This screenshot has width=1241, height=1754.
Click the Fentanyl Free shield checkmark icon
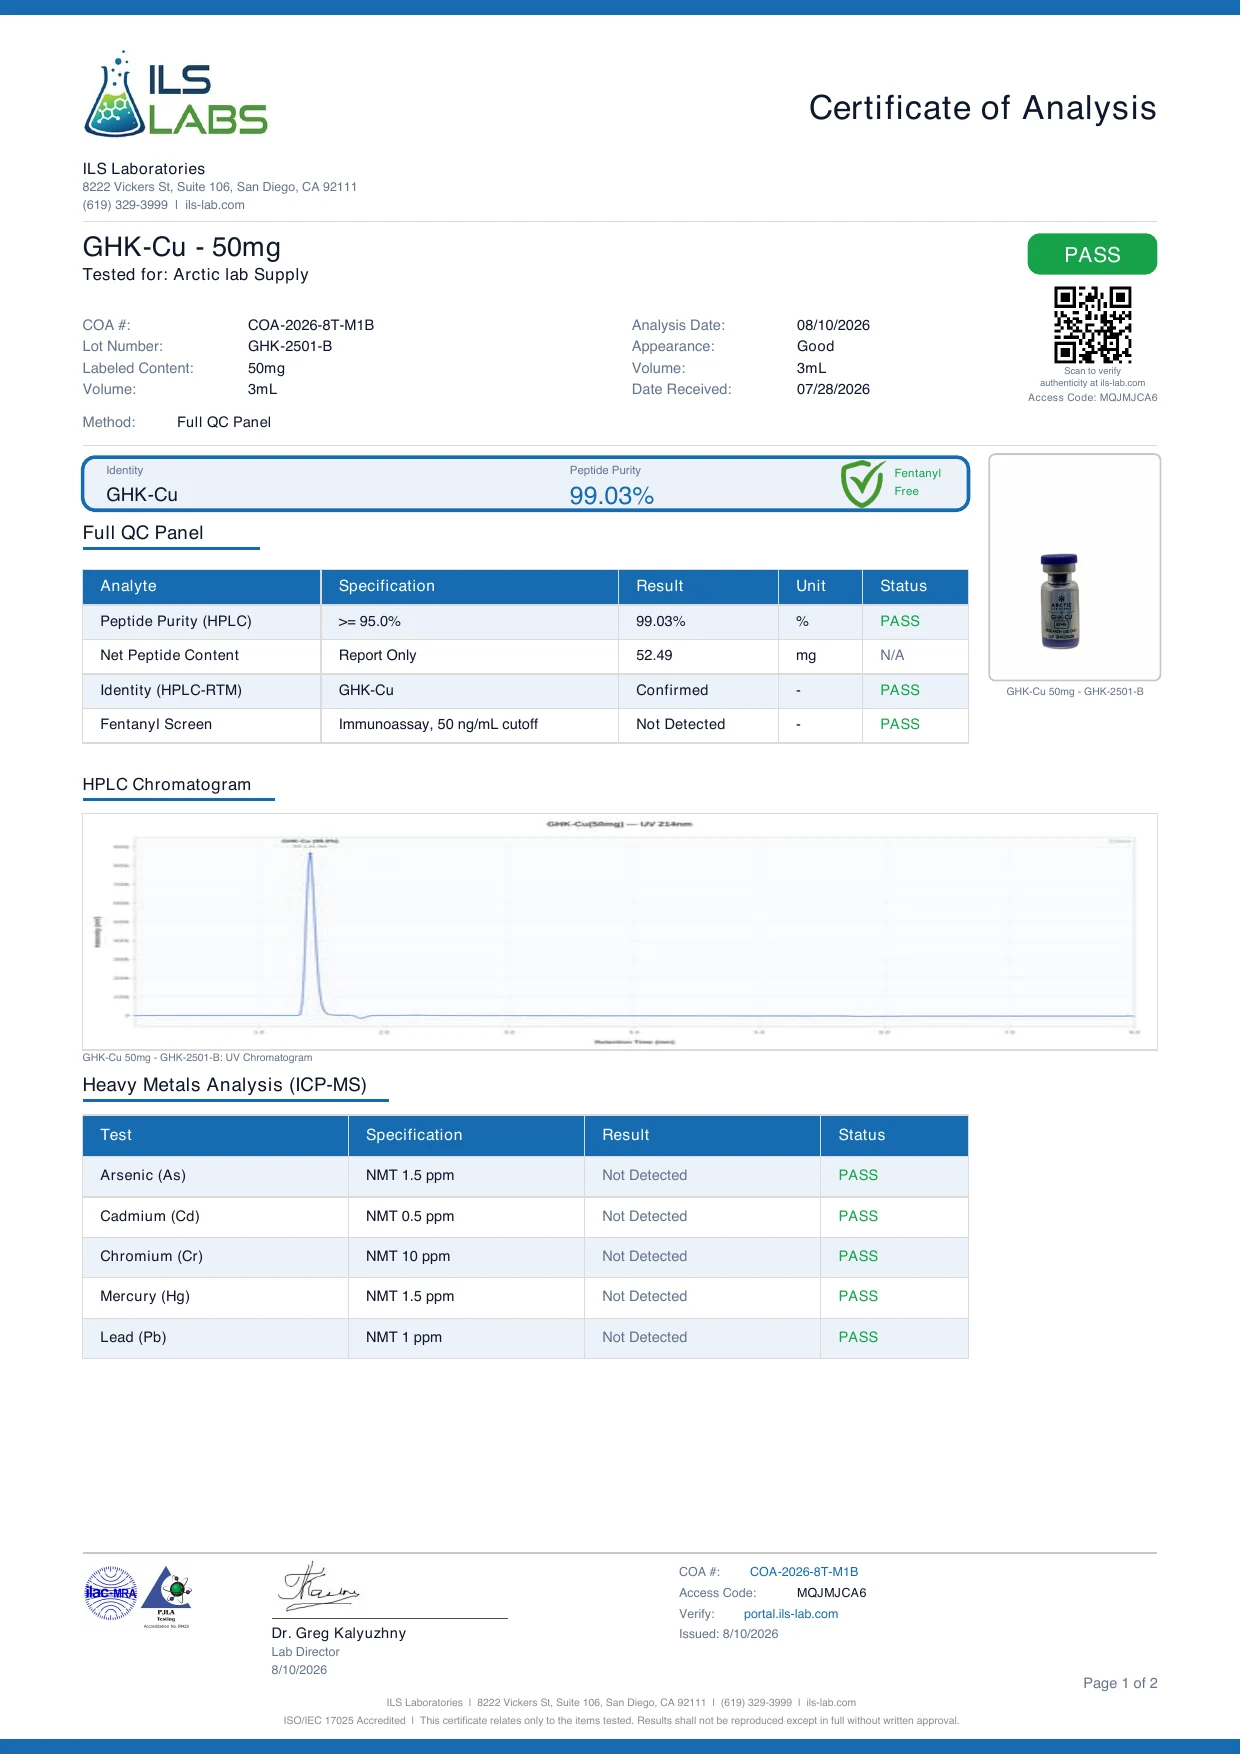tap(861, 484)
